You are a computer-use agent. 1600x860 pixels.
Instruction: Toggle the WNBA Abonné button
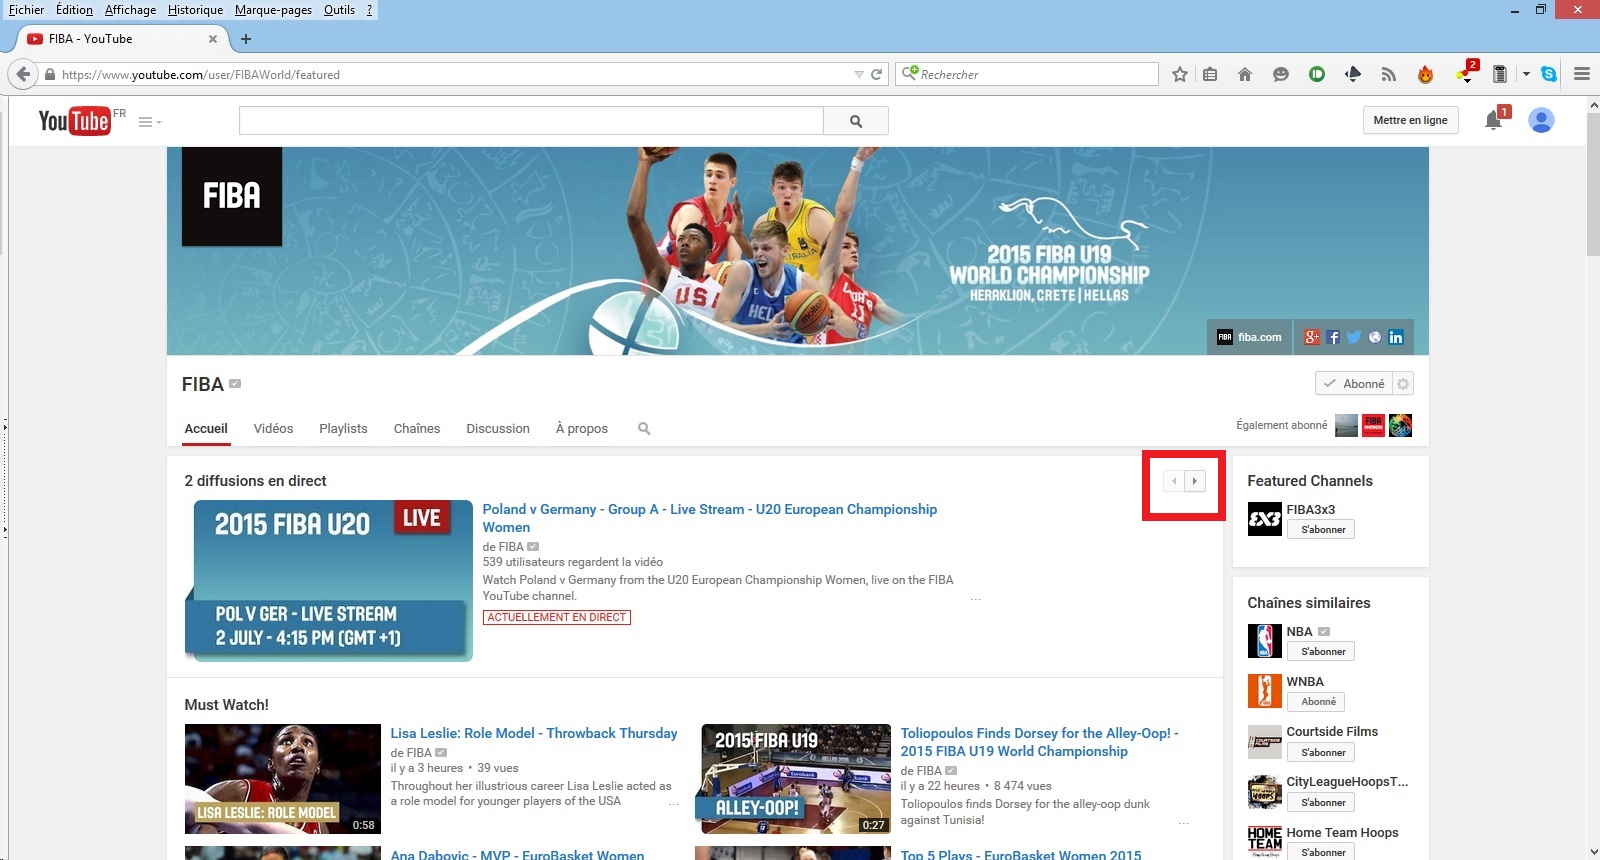tap(1317, 702)
